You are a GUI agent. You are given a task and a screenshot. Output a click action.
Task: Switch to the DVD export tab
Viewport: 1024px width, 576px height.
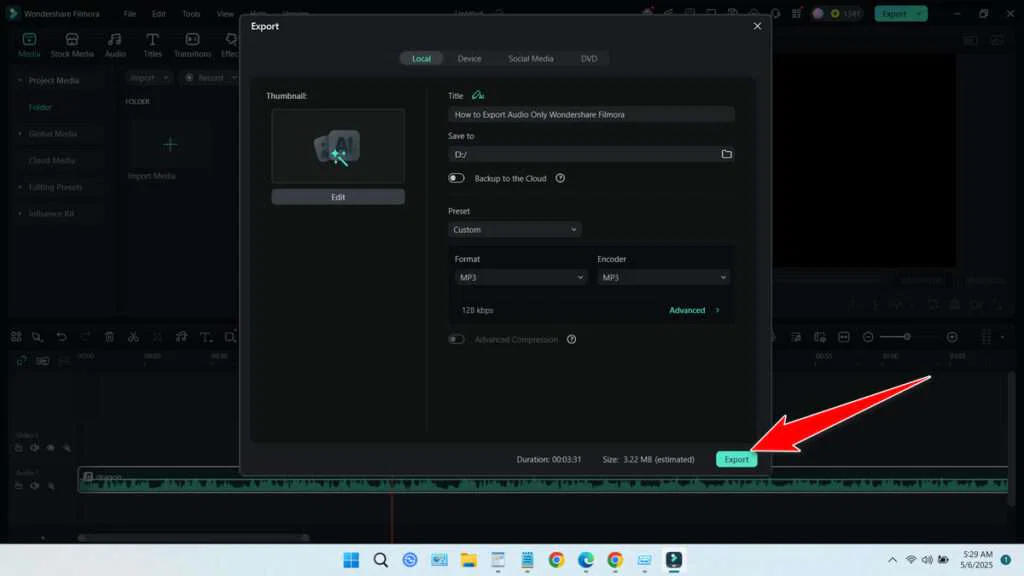[588, 58]
